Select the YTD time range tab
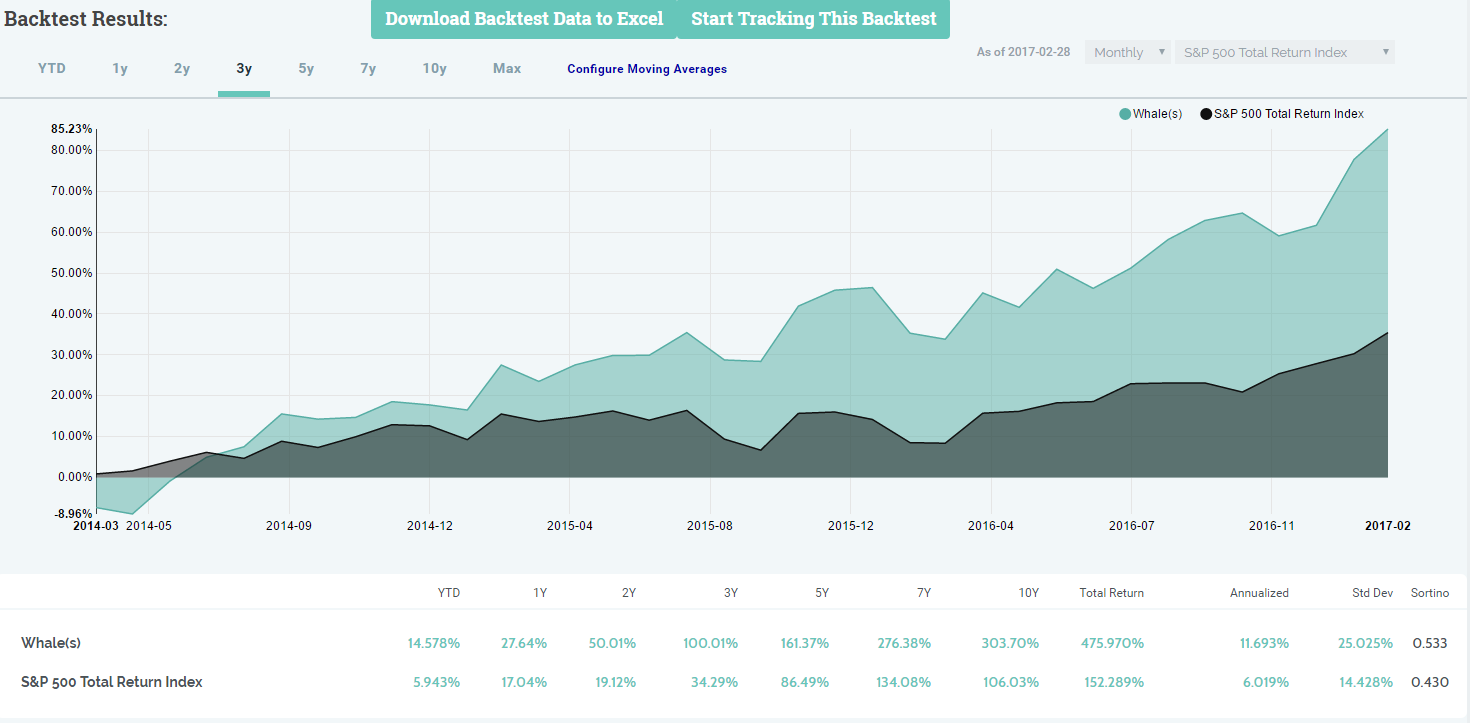Screen dimensions: 1470x723 coord(52,69)
